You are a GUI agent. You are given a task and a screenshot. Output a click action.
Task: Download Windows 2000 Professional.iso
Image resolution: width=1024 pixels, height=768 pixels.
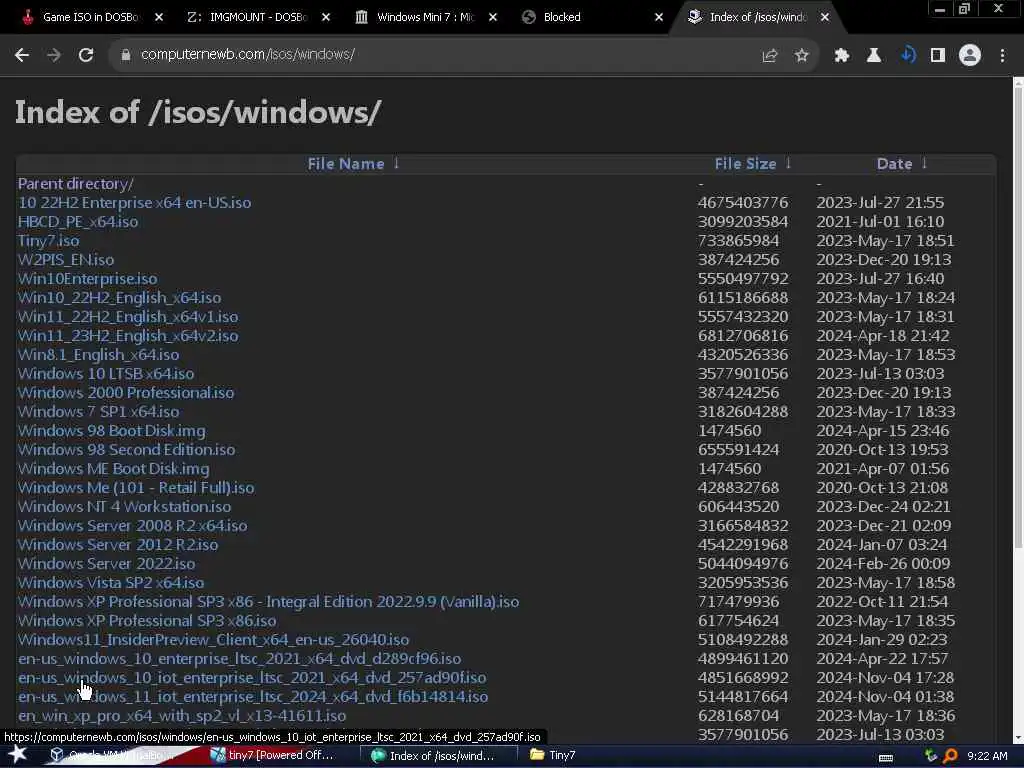(126, 392)
